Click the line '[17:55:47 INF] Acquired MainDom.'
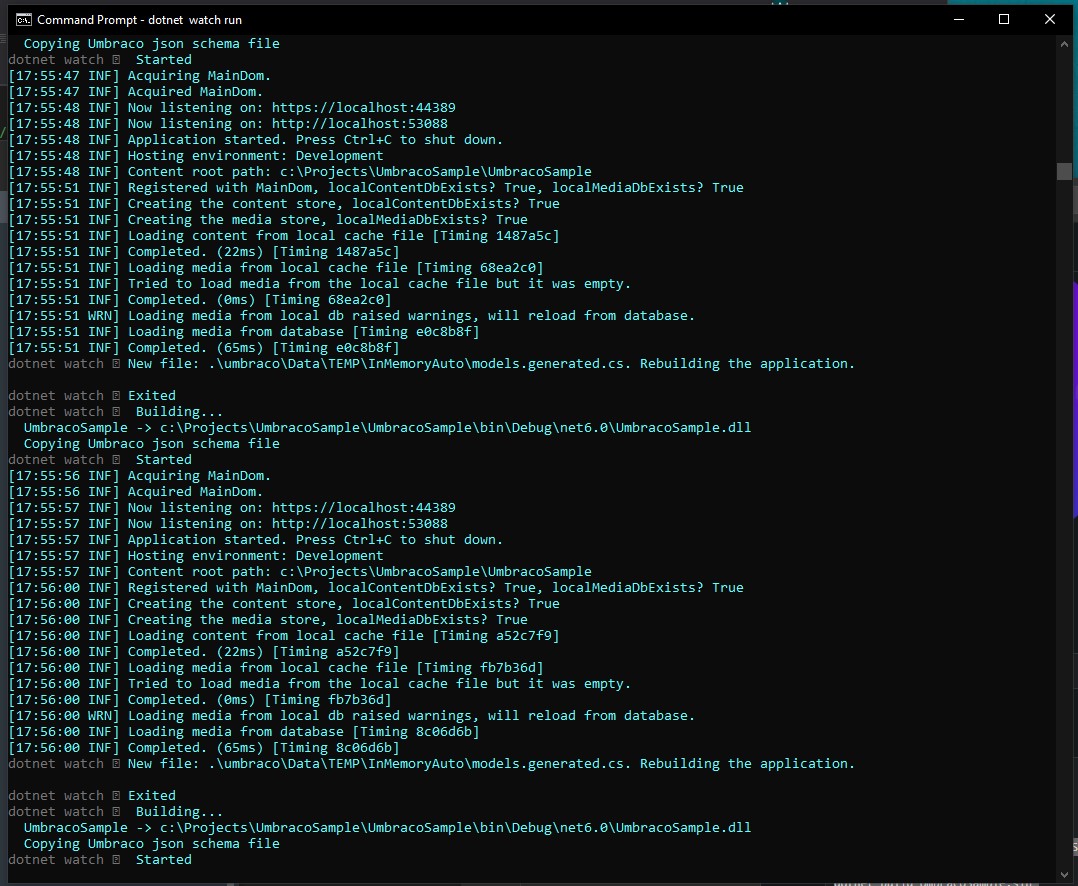 click(135, 91)
